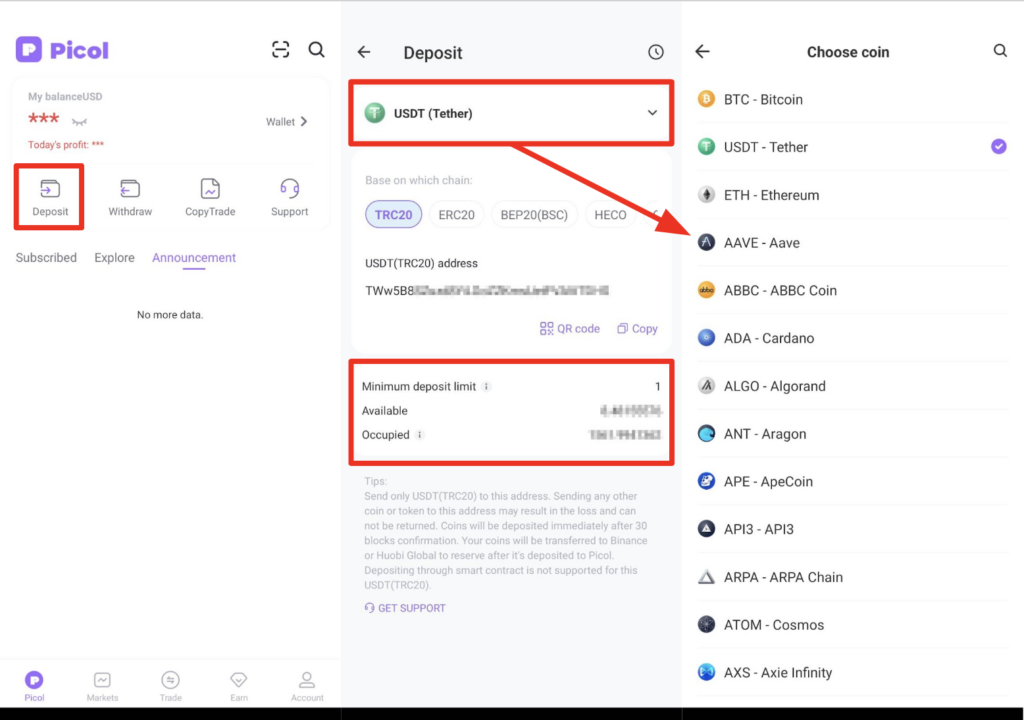Go back from the Deposit screen
1024x720 pixels.
[x=364, y=52]
